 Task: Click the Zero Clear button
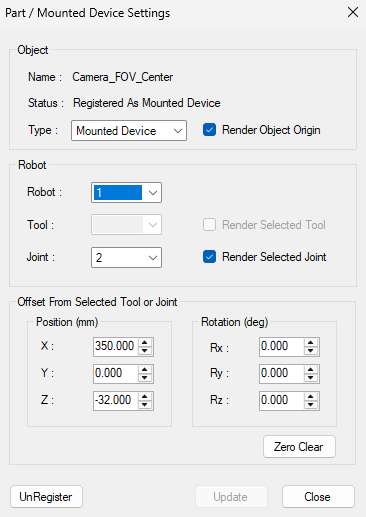pyautogui.click(x=299, y=447)
